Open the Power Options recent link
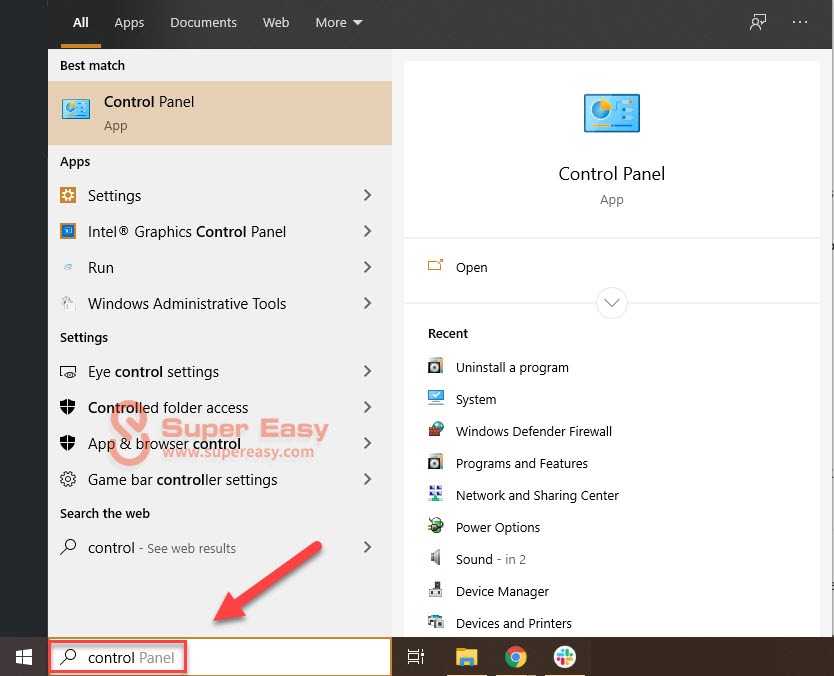Viewport: 834px width, 676px height. tap(498, 527)
